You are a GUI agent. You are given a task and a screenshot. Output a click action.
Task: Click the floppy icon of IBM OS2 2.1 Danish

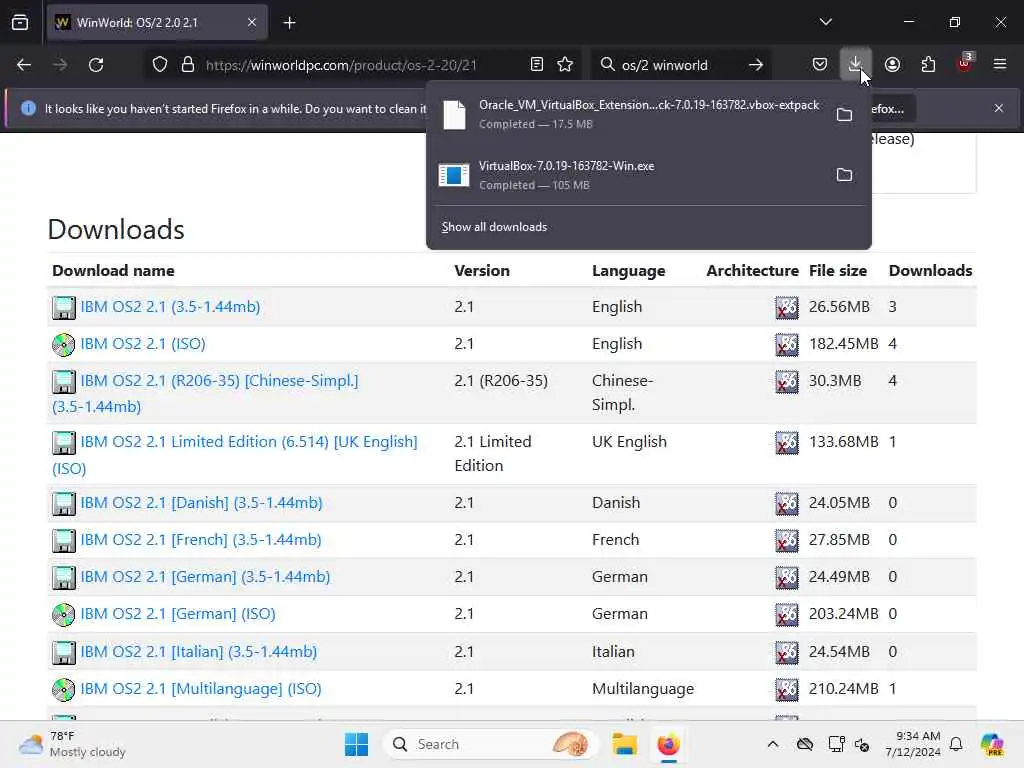coord(63,503)
